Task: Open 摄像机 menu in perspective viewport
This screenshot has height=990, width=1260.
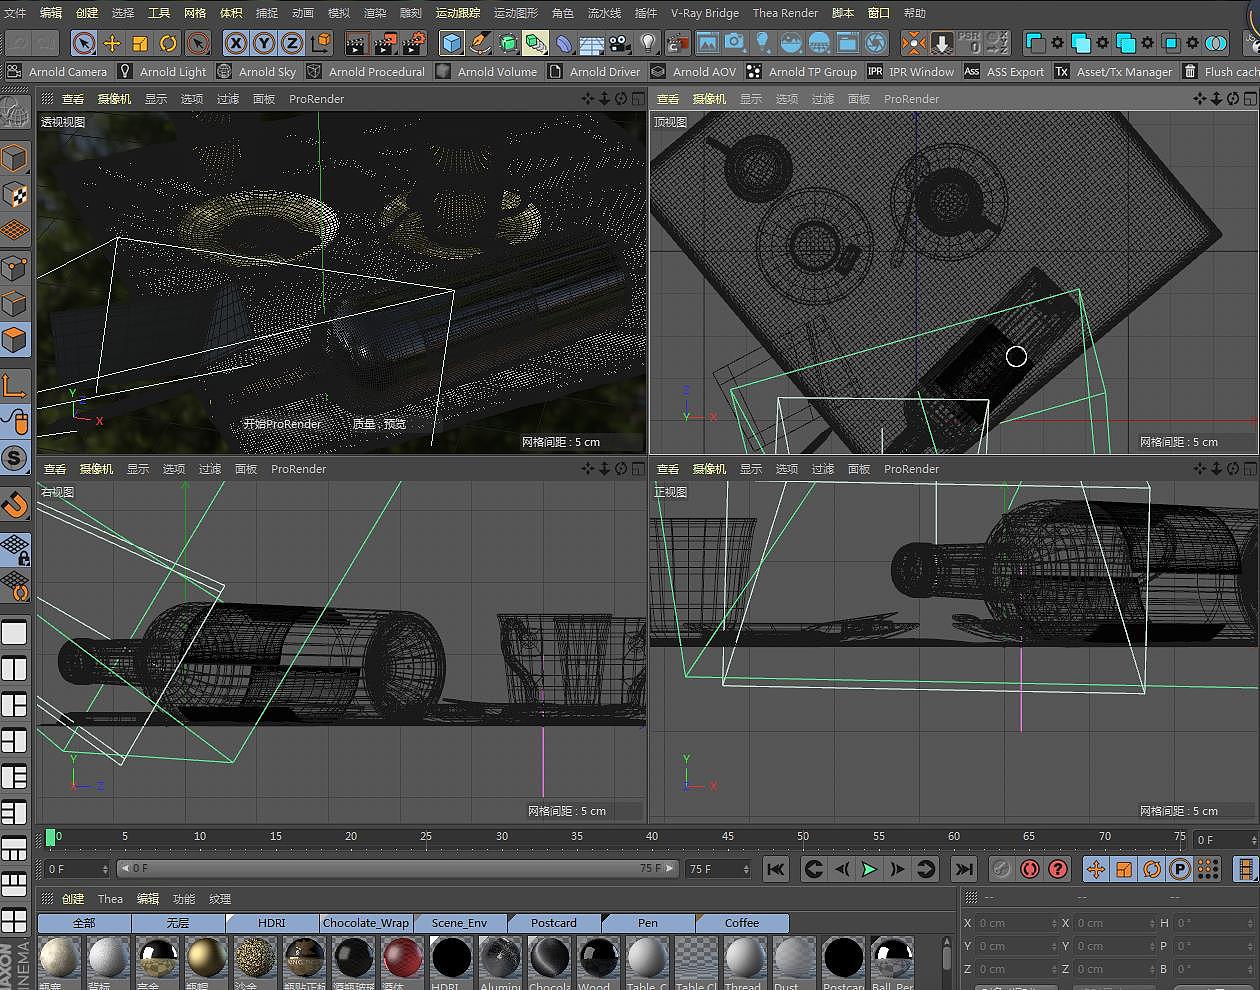Action: (x=114, y=99)
